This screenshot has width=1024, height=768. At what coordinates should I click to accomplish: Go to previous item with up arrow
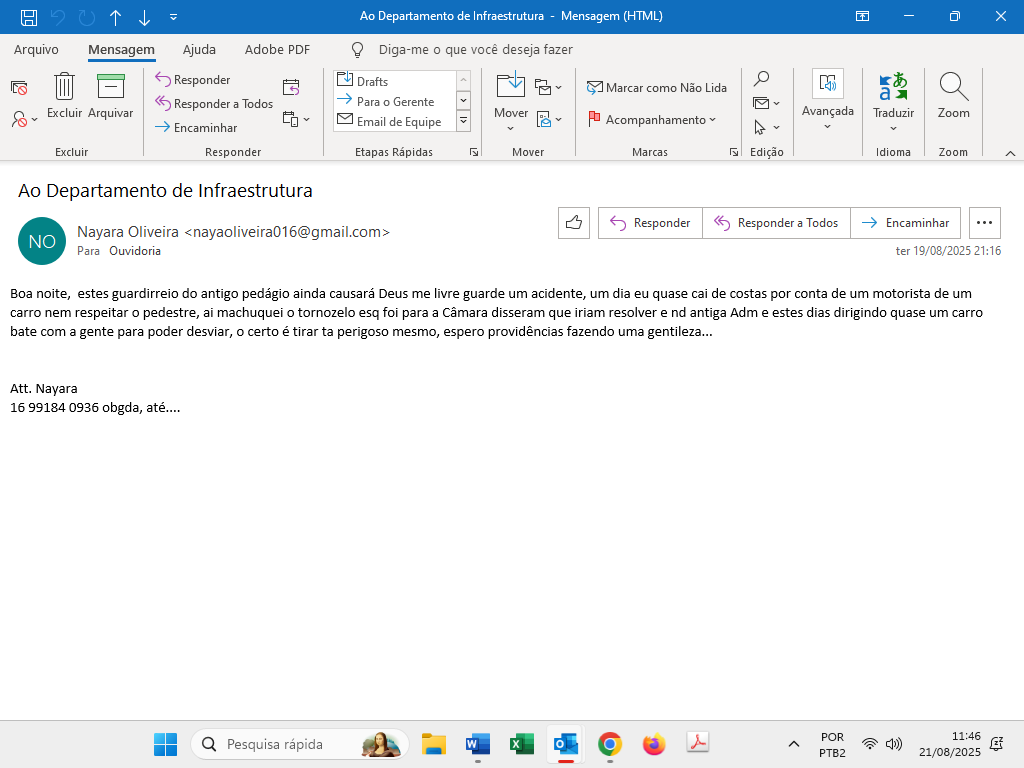coord(115,17)
